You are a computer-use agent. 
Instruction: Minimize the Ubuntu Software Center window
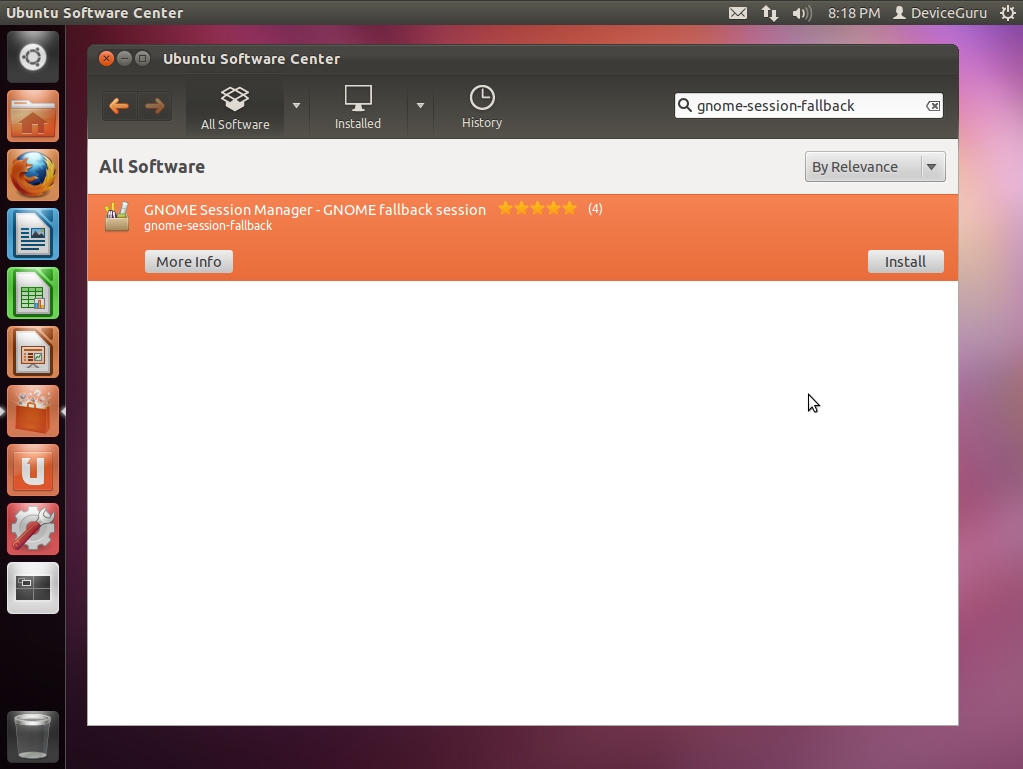124,59
